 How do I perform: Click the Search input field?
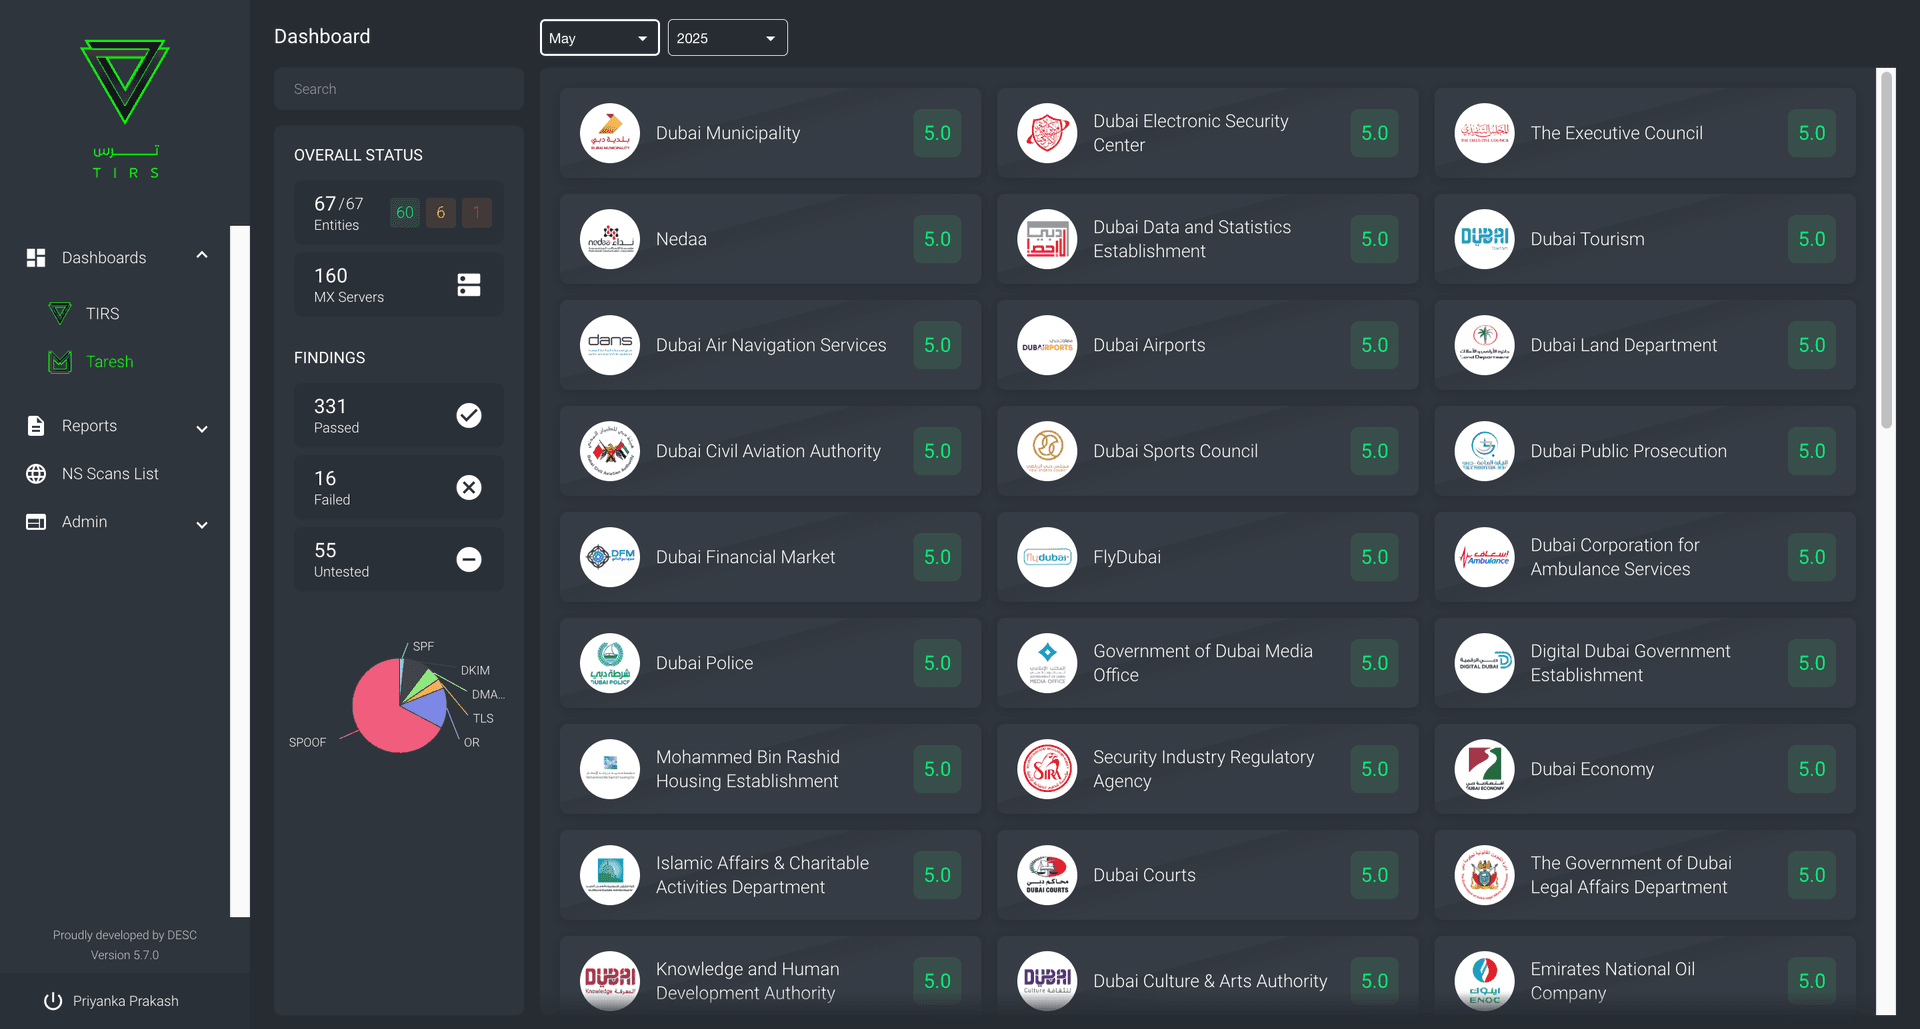pyautogui.click(x=398, y=89)
